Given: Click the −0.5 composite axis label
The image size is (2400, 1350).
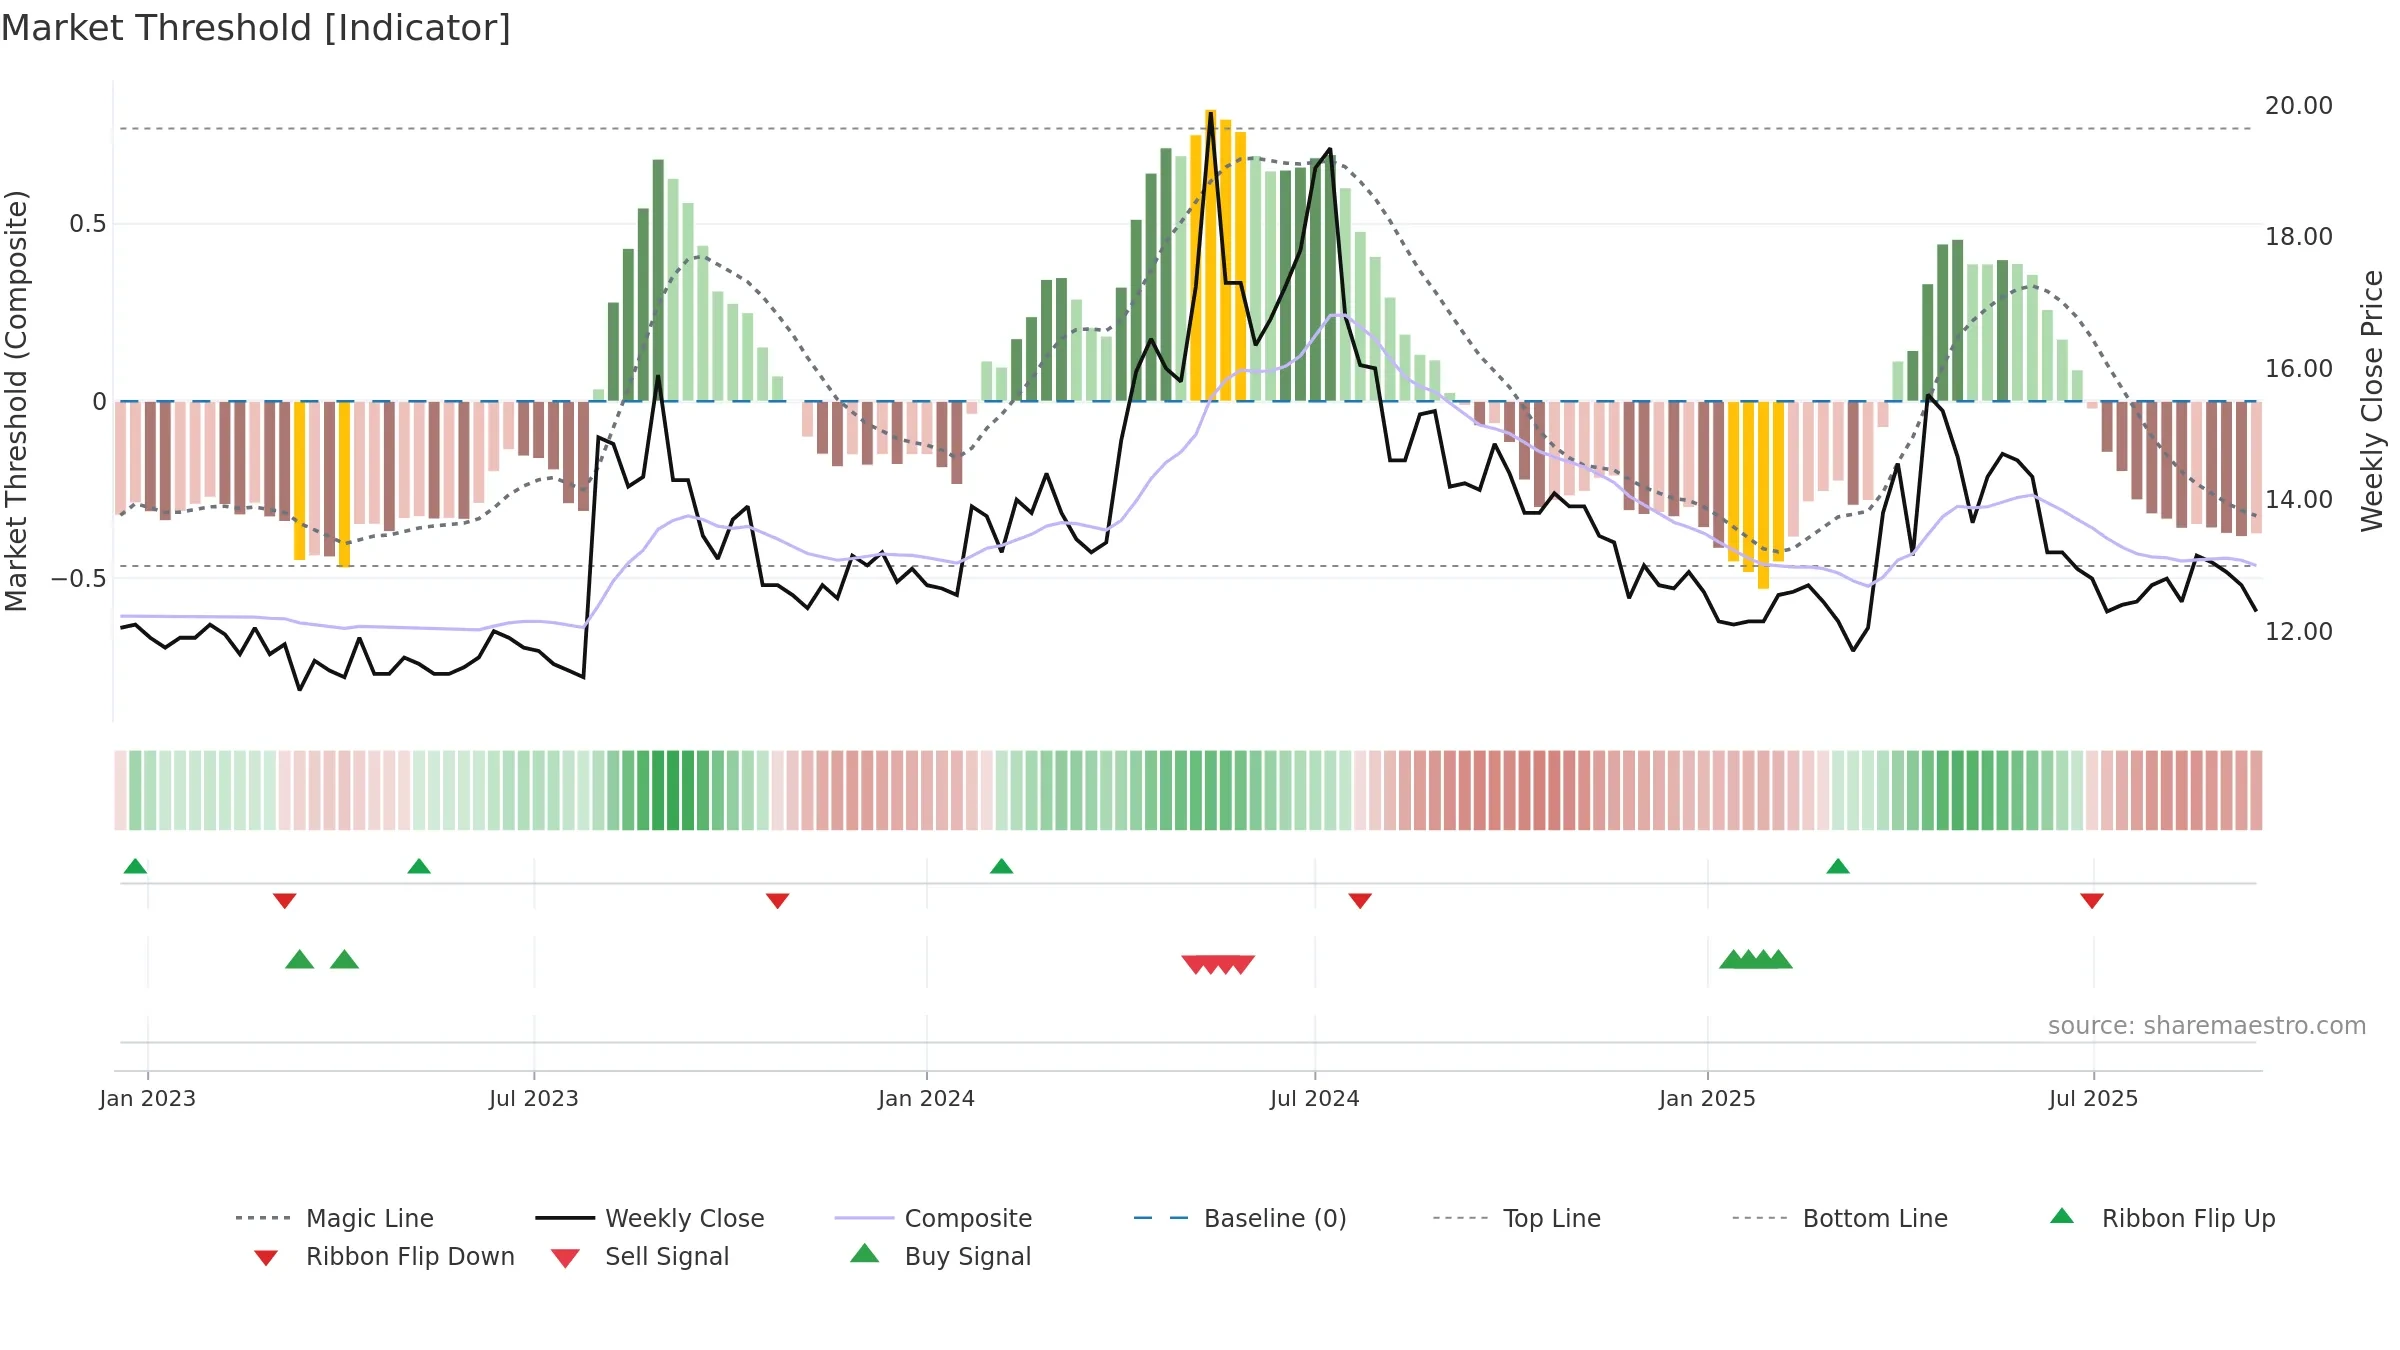Looking at the screenshot, I should coord(78,578).
